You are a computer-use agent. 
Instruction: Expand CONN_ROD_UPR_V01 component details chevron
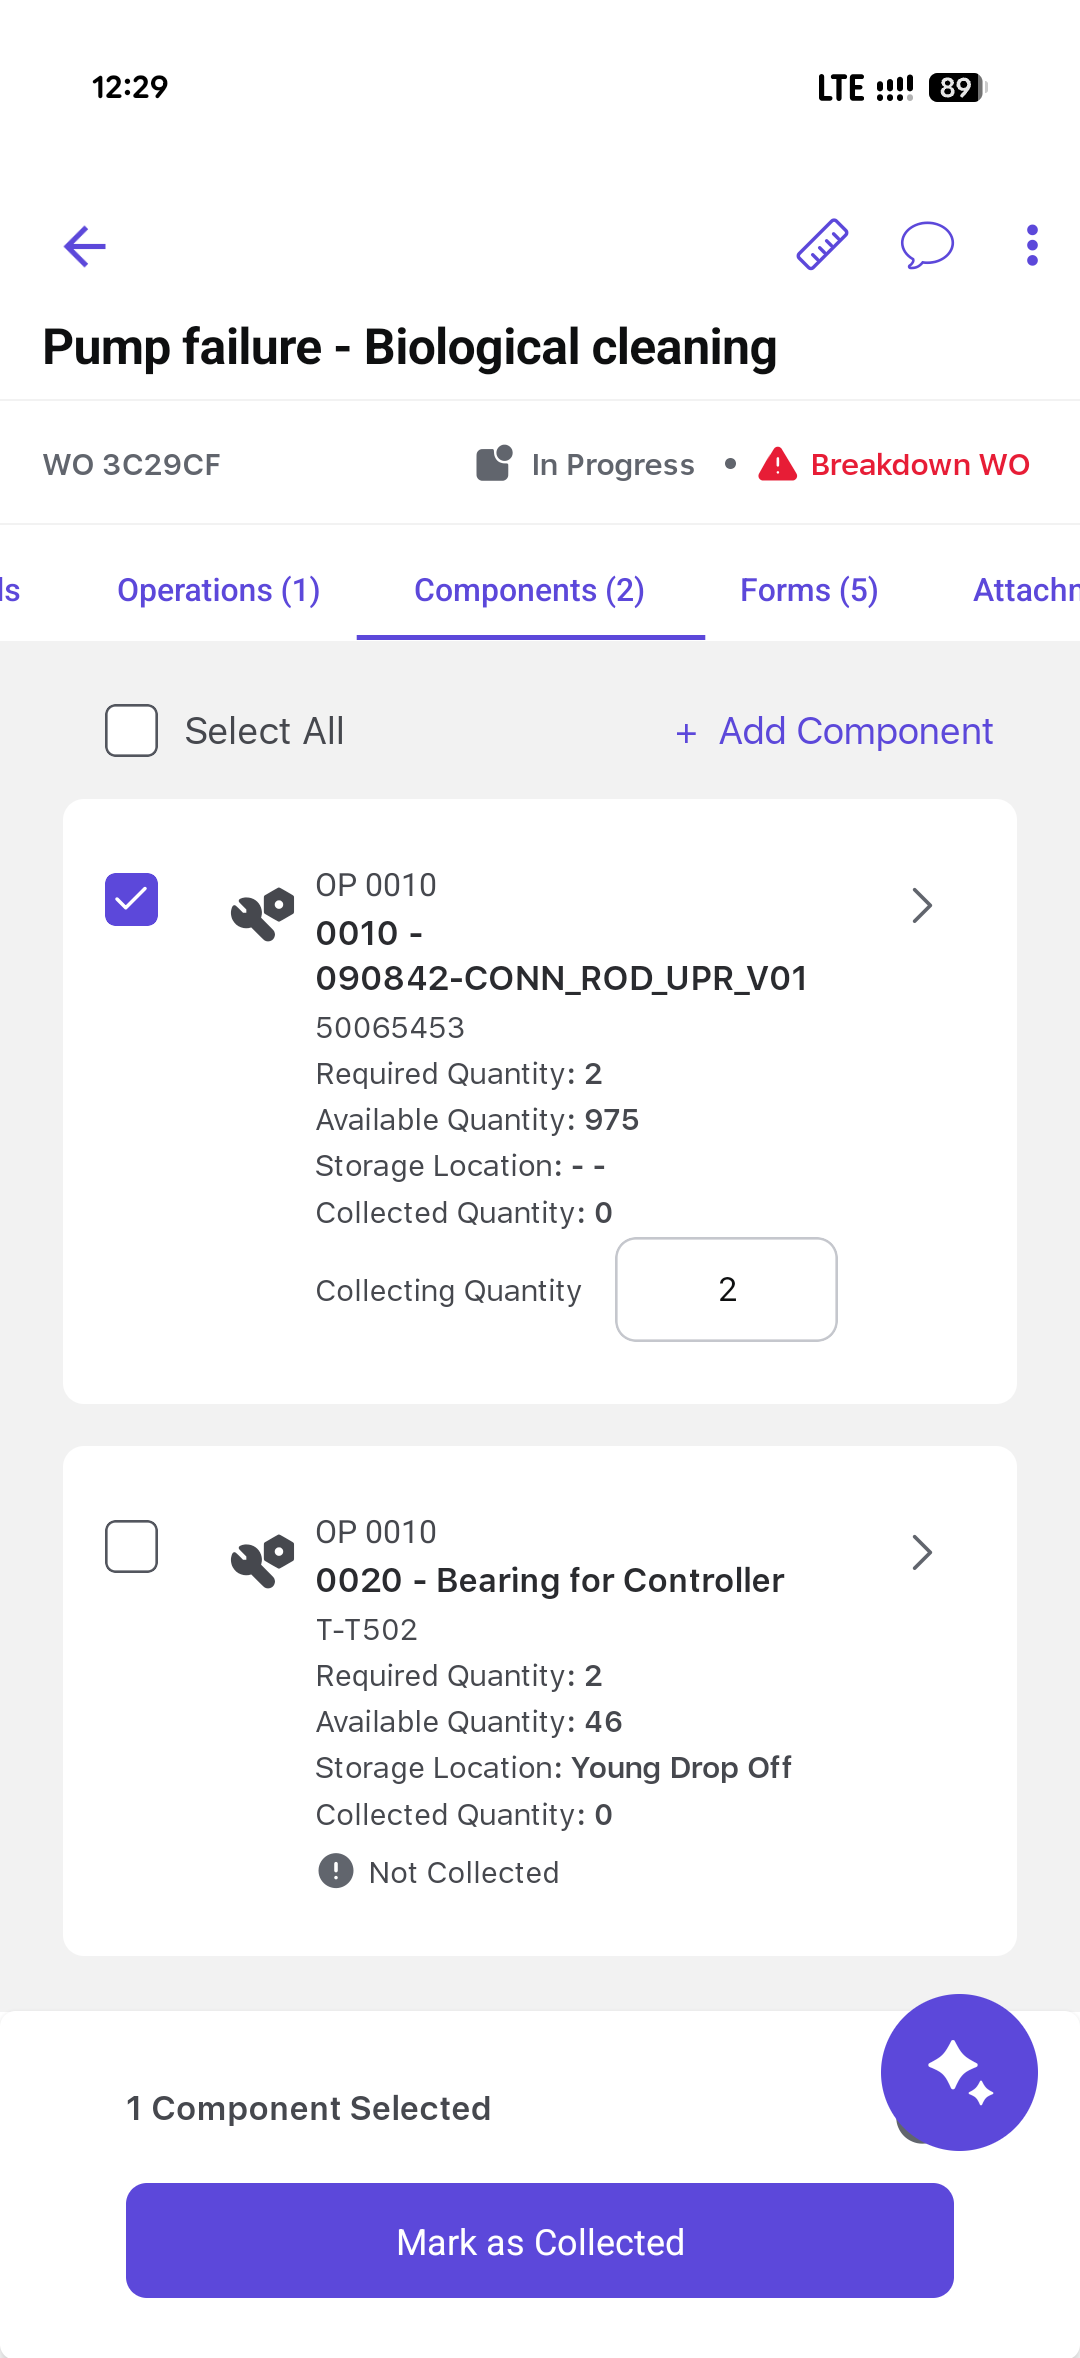(x=922, y=905)
